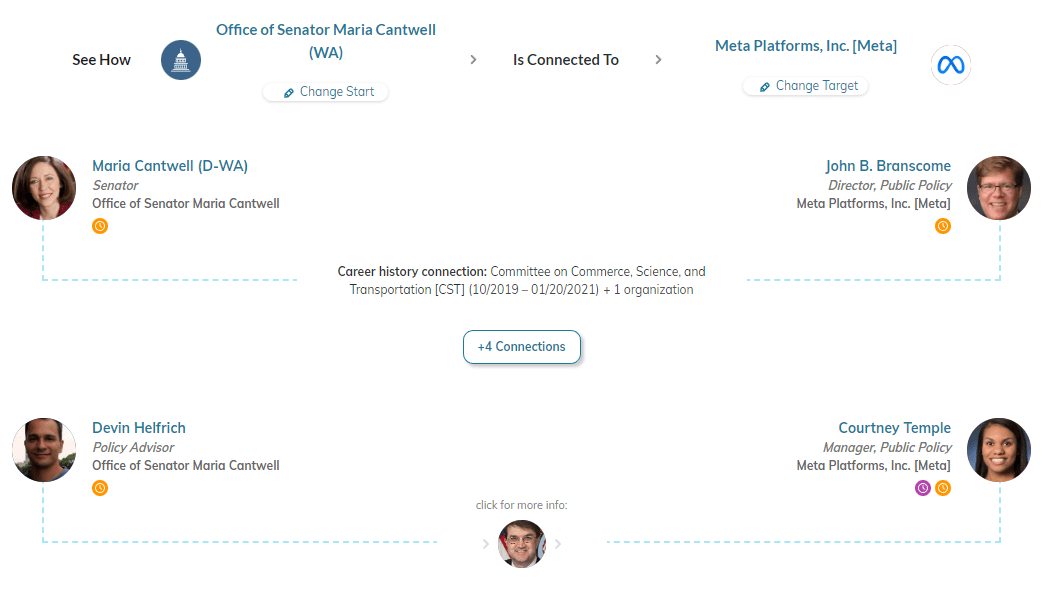Click the Capitol building icon
The width and height of the screenshot is (1046, 592).
pos(181,60)
